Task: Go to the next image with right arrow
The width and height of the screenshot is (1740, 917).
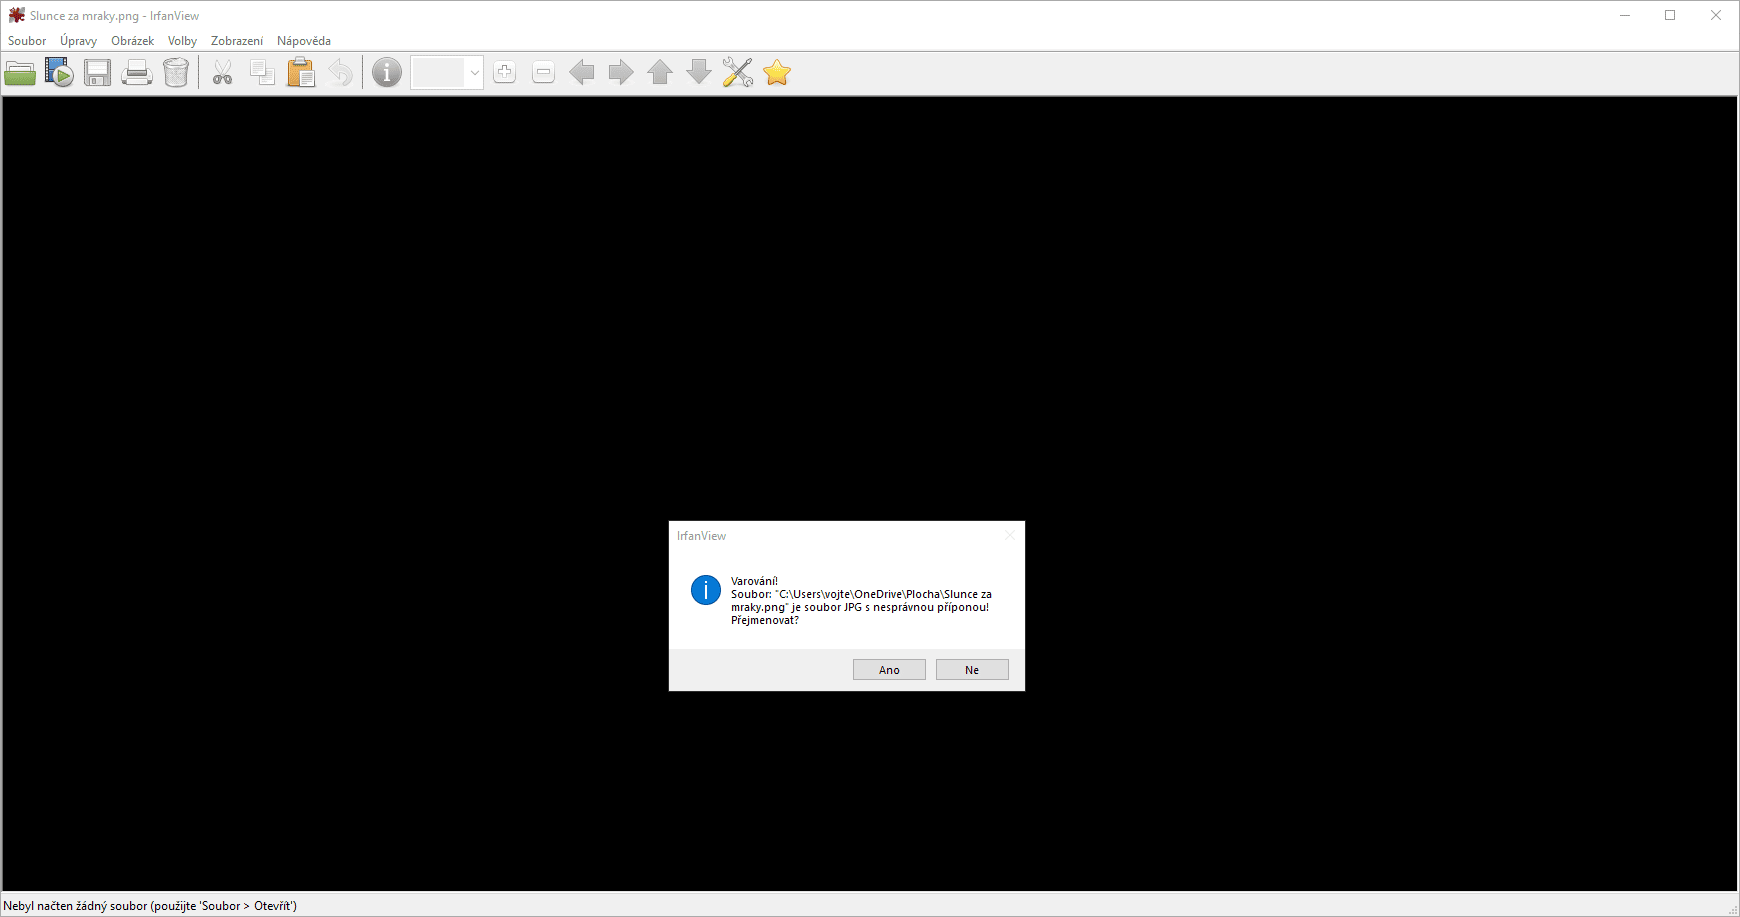Action: click(x=621, y=73)
